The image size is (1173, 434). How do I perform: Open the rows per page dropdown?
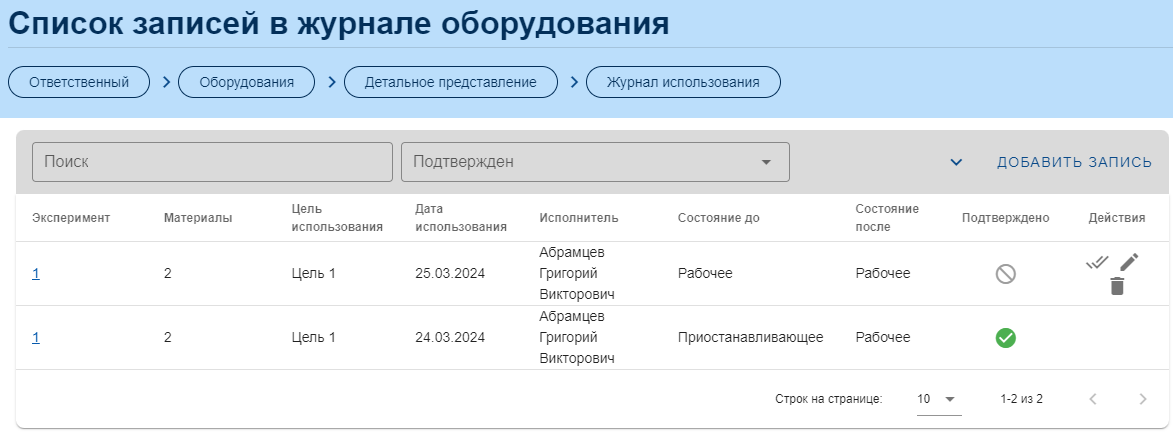click(937, 399)
